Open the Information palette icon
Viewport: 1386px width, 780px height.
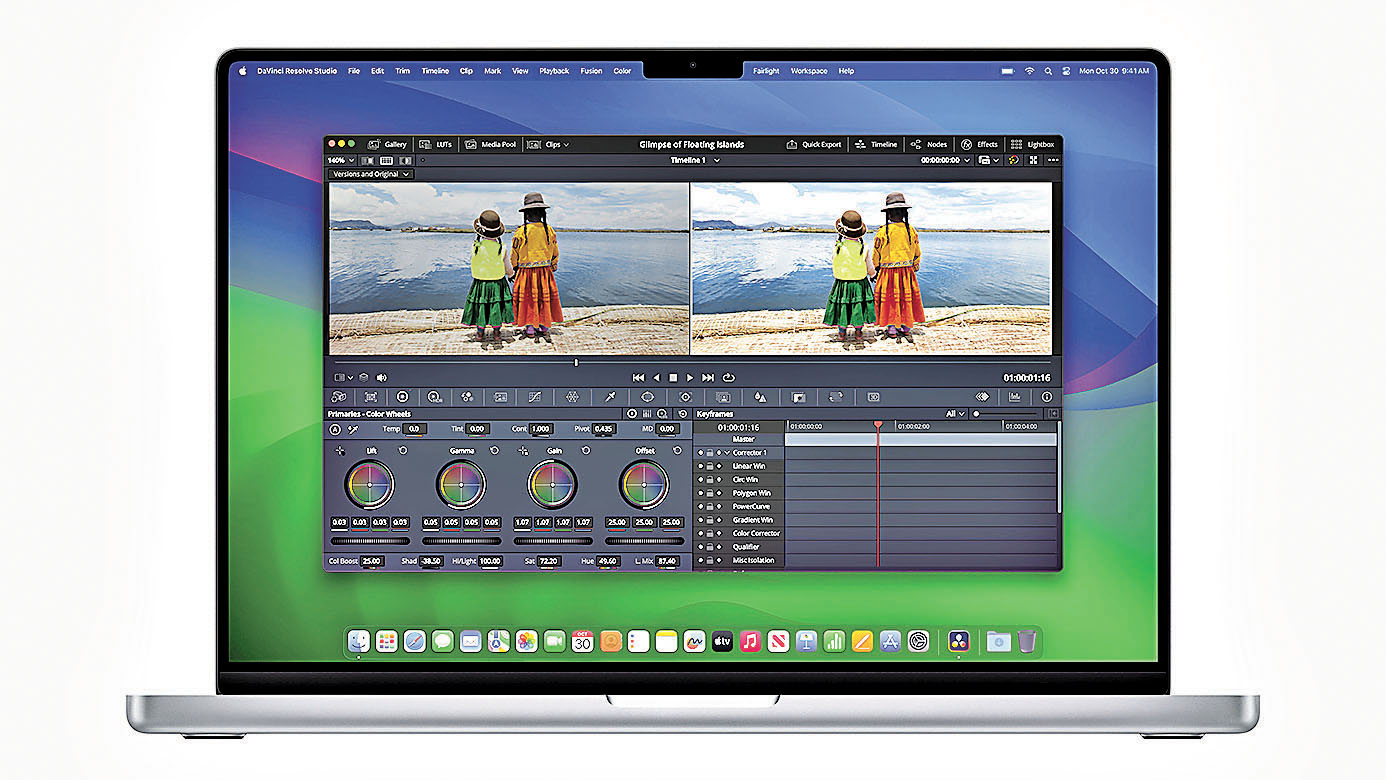coord(1047,397)
